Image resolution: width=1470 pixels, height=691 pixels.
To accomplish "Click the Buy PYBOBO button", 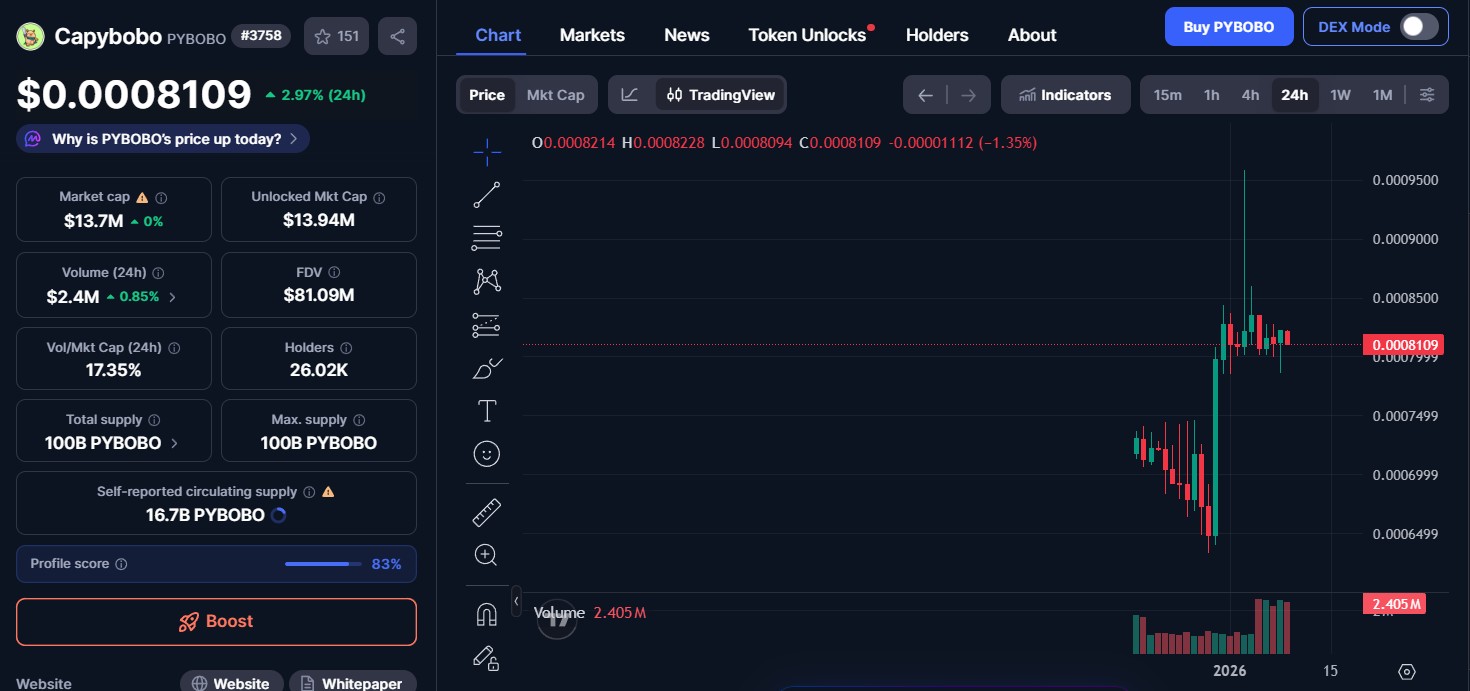I will tap(1228, 27).
